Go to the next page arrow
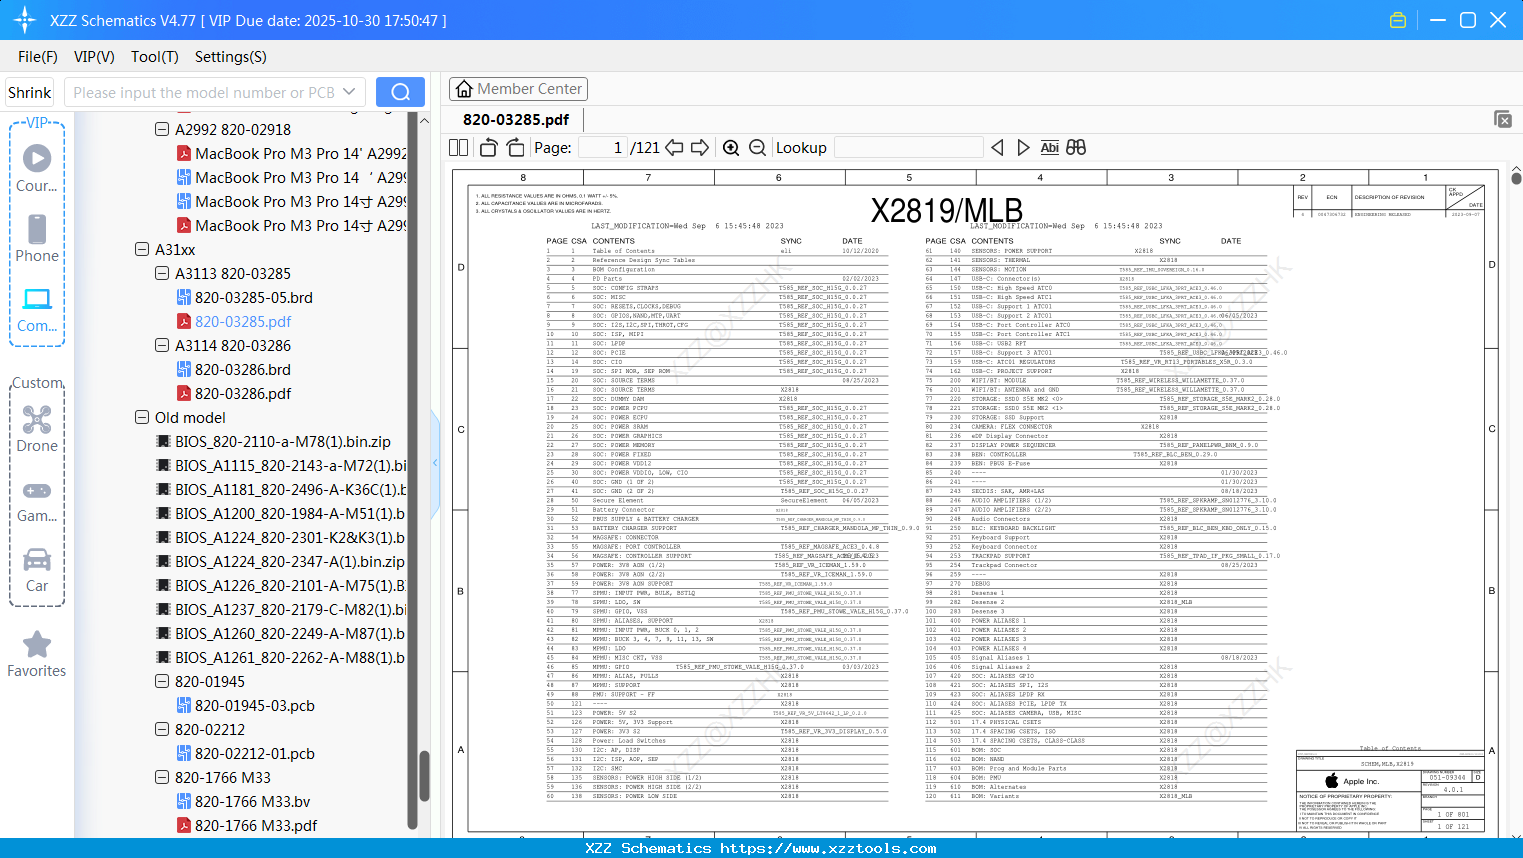Screen dimensions: 1523x858 click(700, 148)
